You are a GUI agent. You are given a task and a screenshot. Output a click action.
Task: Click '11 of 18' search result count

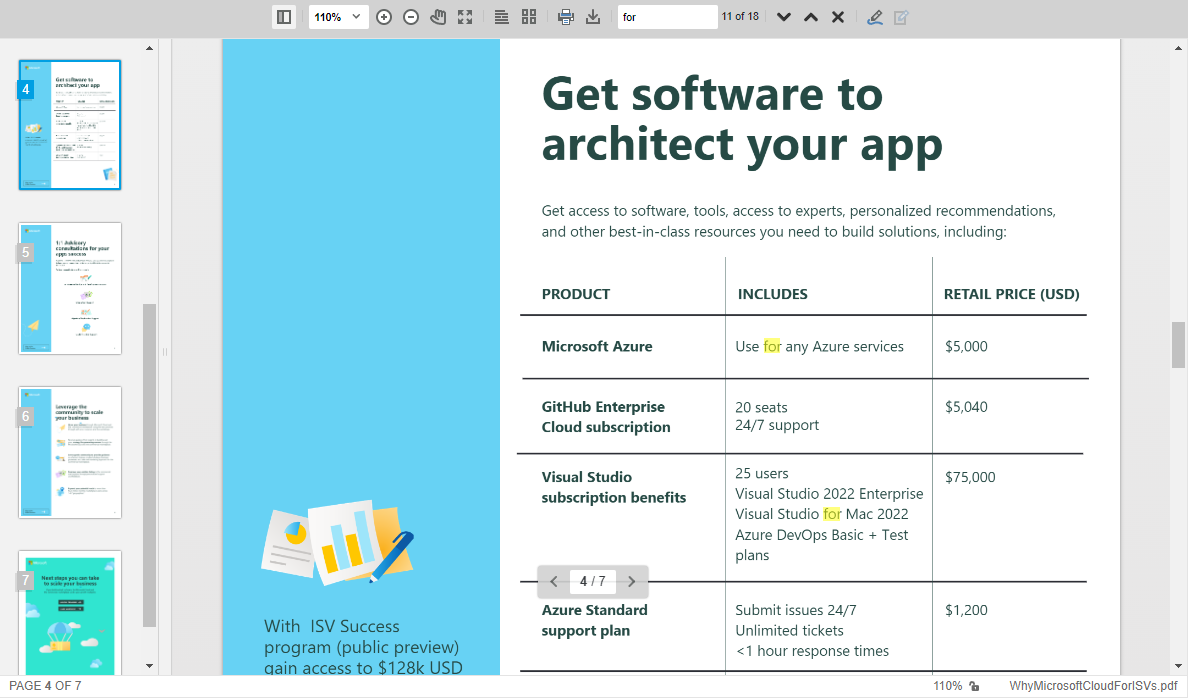coord(740,17)
